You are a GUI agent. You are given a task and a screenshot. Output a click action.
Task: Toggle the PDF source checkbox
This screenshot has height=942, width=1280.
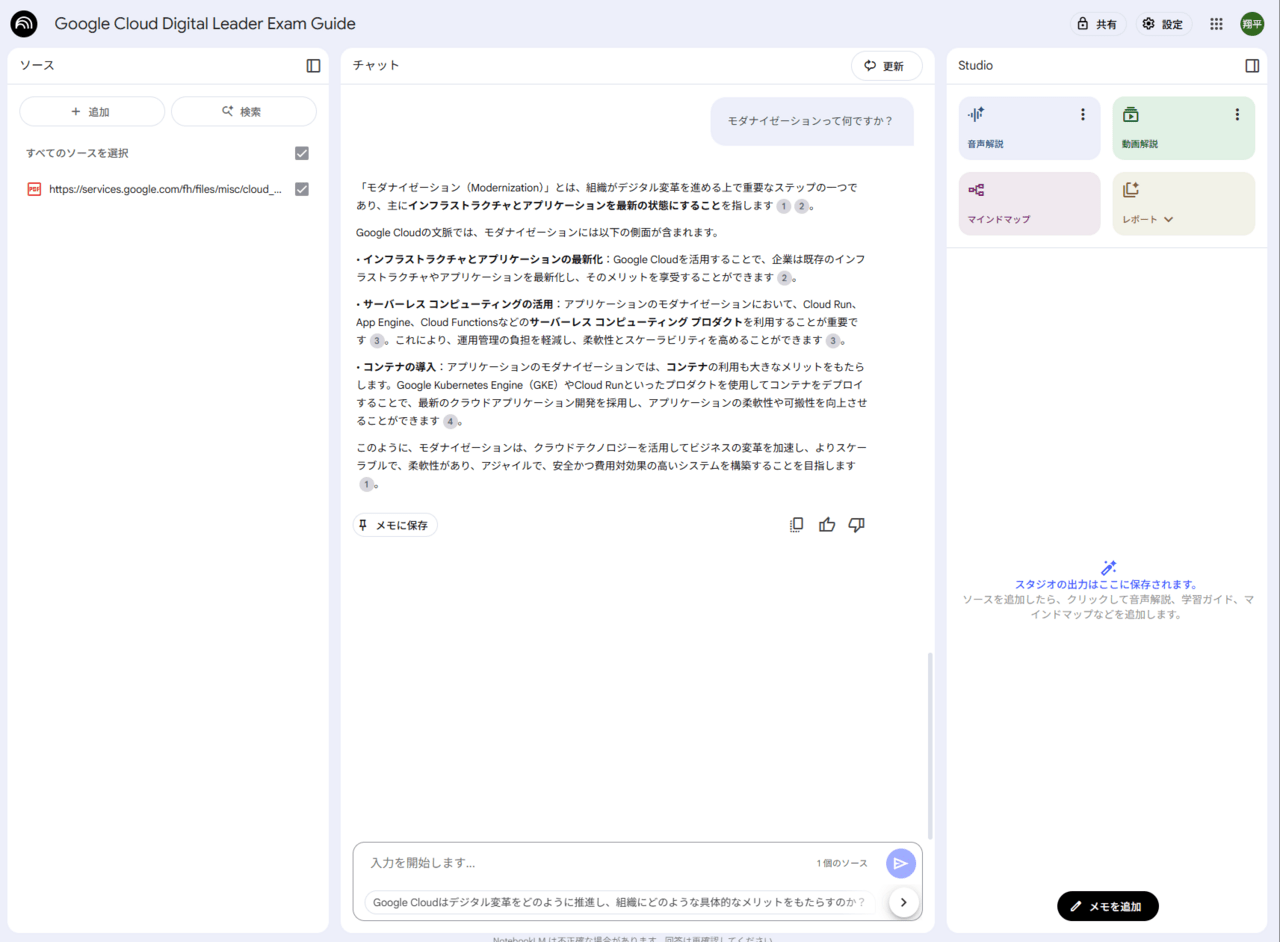tap(302, 189)
